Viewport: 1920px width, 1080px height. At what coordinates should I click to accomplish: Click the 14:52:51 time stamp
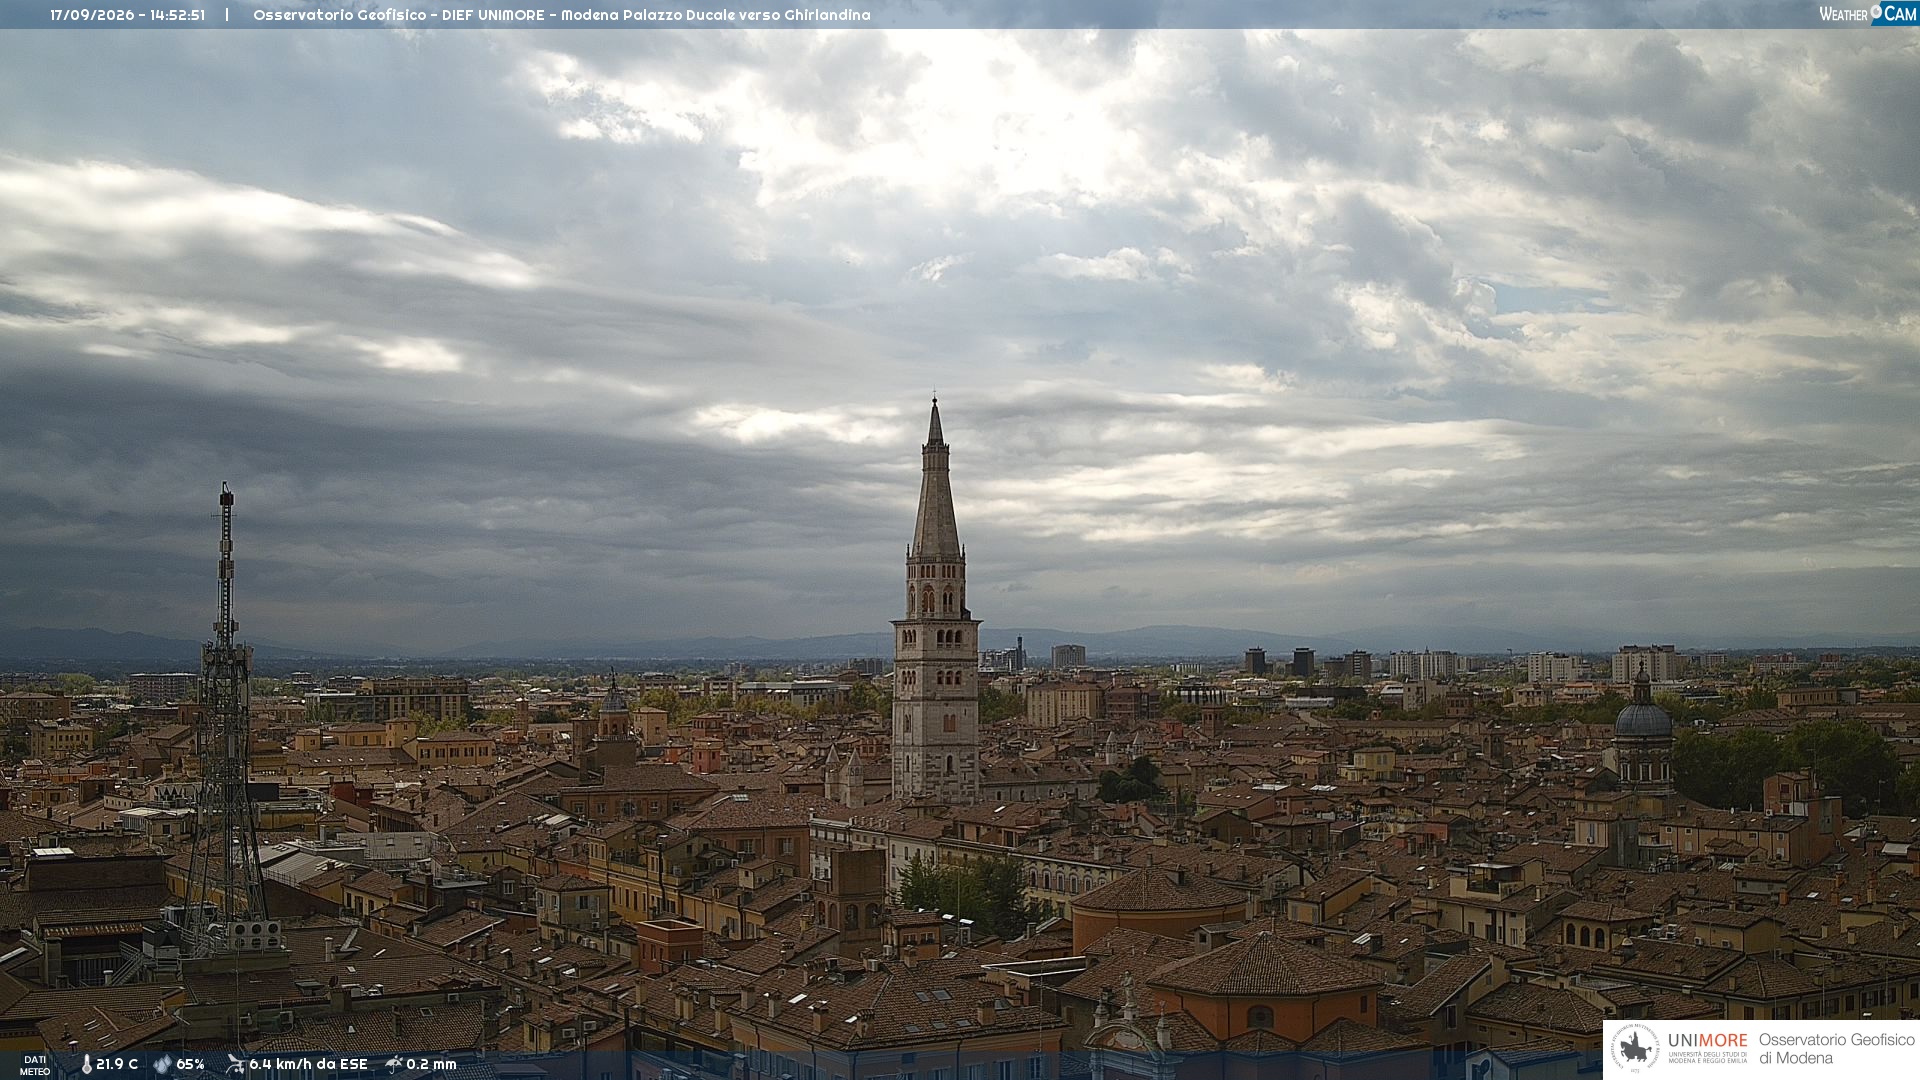pyautogui.click(x=178, y=15)
